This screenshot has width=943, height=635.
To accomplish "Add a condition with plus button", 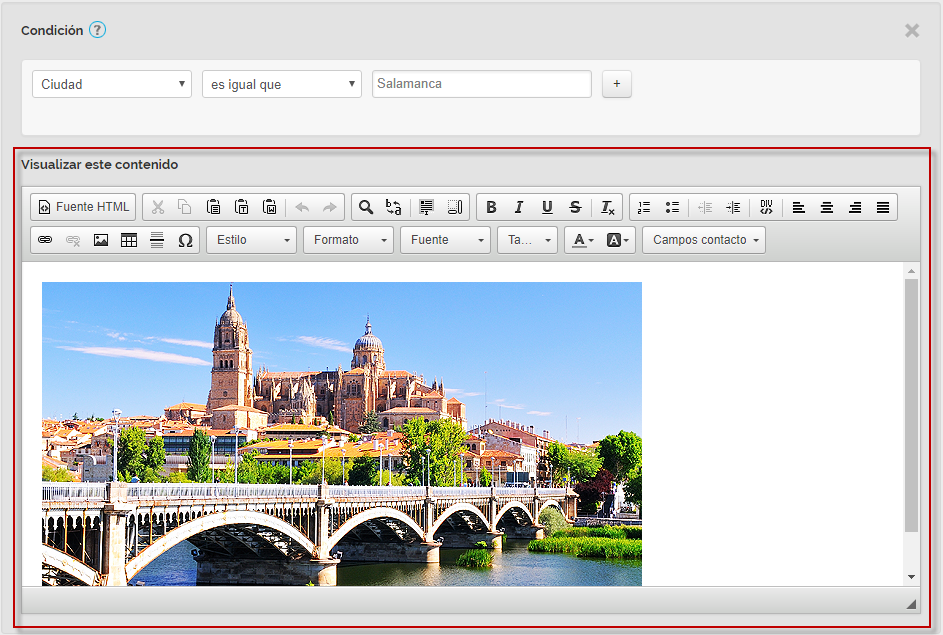I will click(x=616, y=84).
